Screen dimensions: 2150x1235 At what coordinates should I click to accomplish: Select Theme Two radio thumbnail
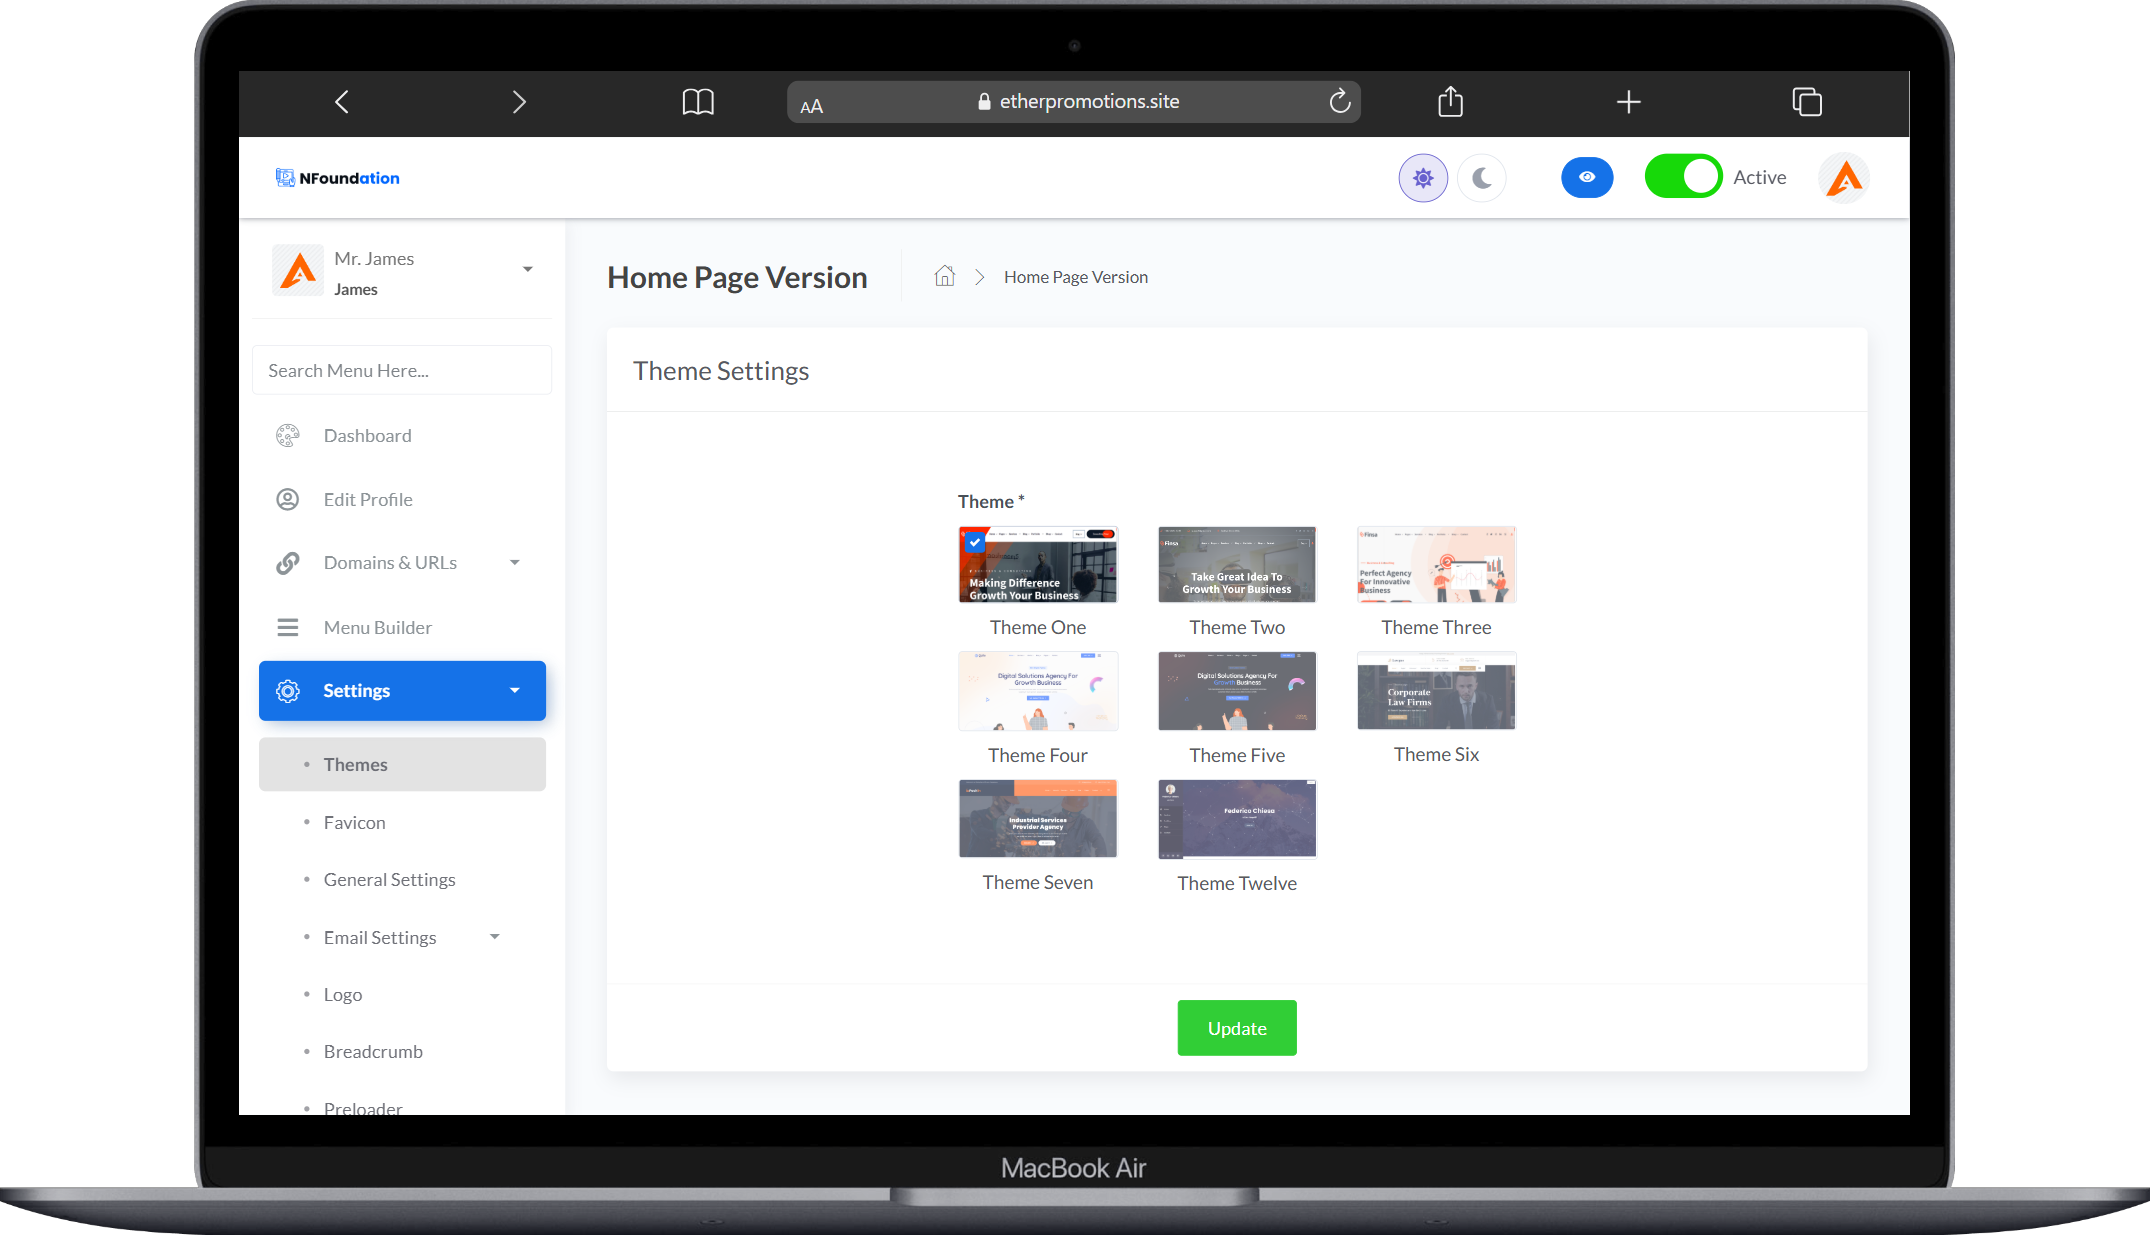pyautogui.click(x=1237, y=565)
